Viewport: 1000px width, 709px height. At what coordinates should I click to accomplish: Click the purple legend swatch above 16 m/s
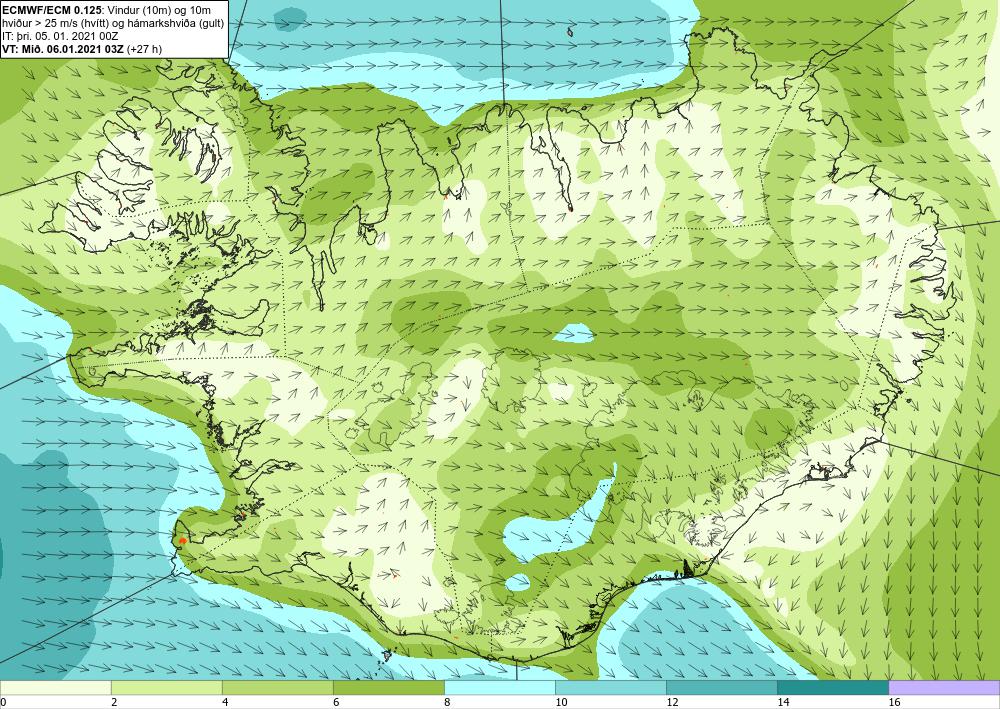(944, 687)
